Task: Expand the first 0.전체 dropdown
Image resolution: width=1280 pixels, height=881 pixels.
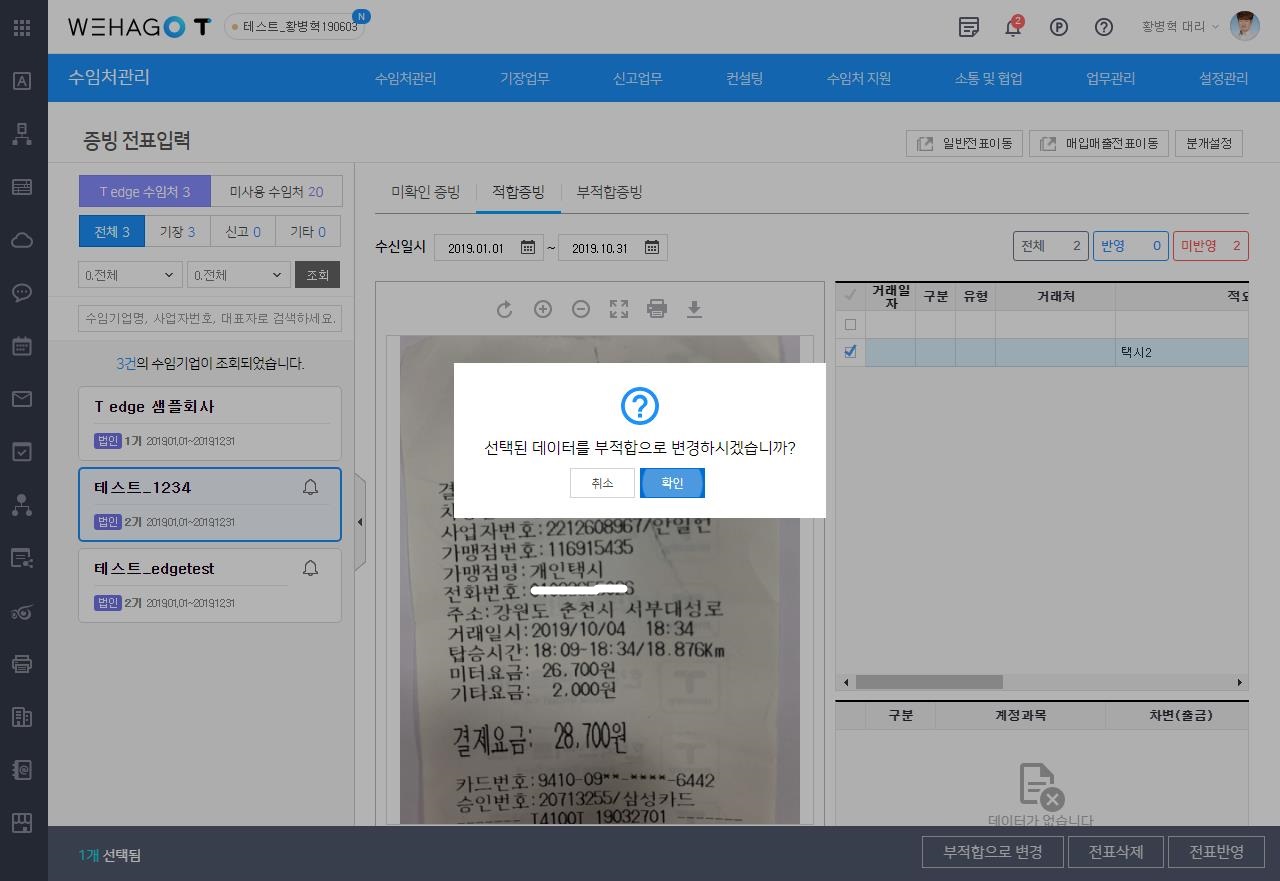Action: (130, 275)
